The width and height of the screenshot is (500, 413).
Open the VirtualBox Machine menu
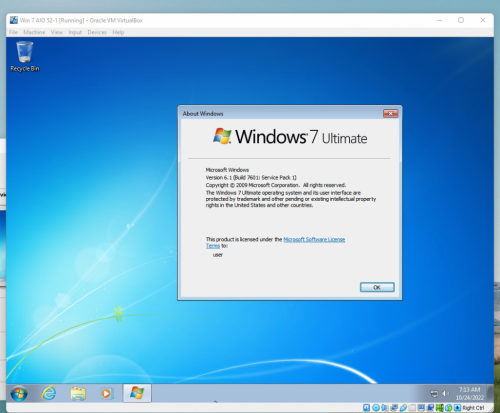point(34,32)
